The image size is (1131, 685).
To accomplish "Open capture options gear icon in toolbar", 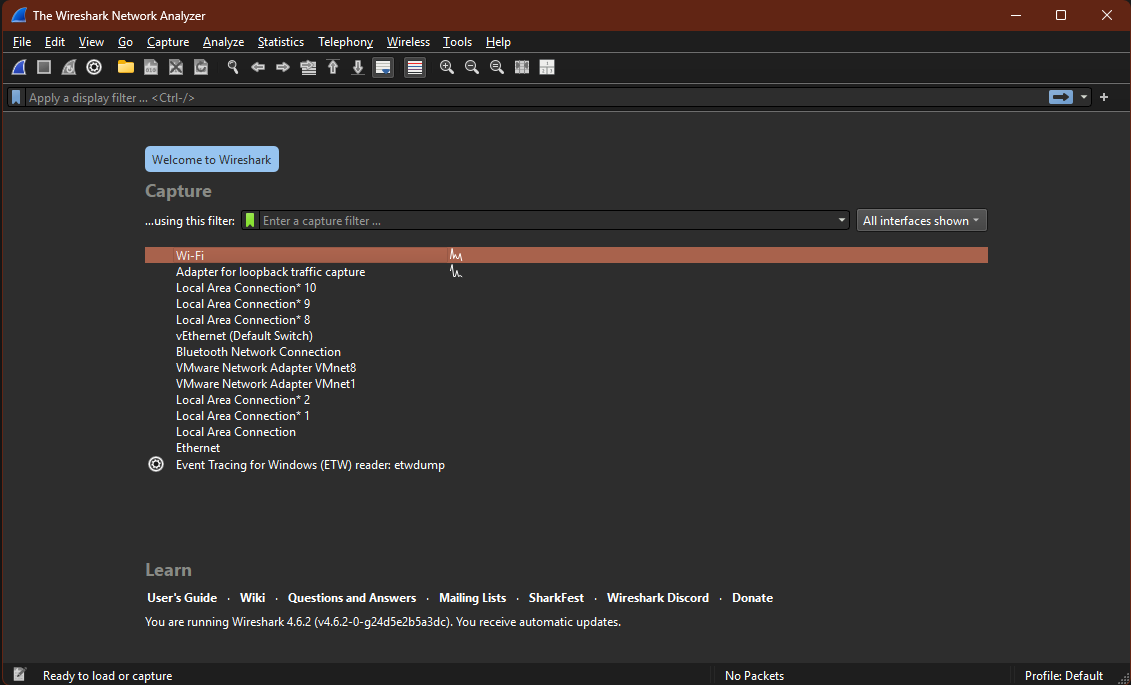I will pyautogui.click(x=94, y=67).
